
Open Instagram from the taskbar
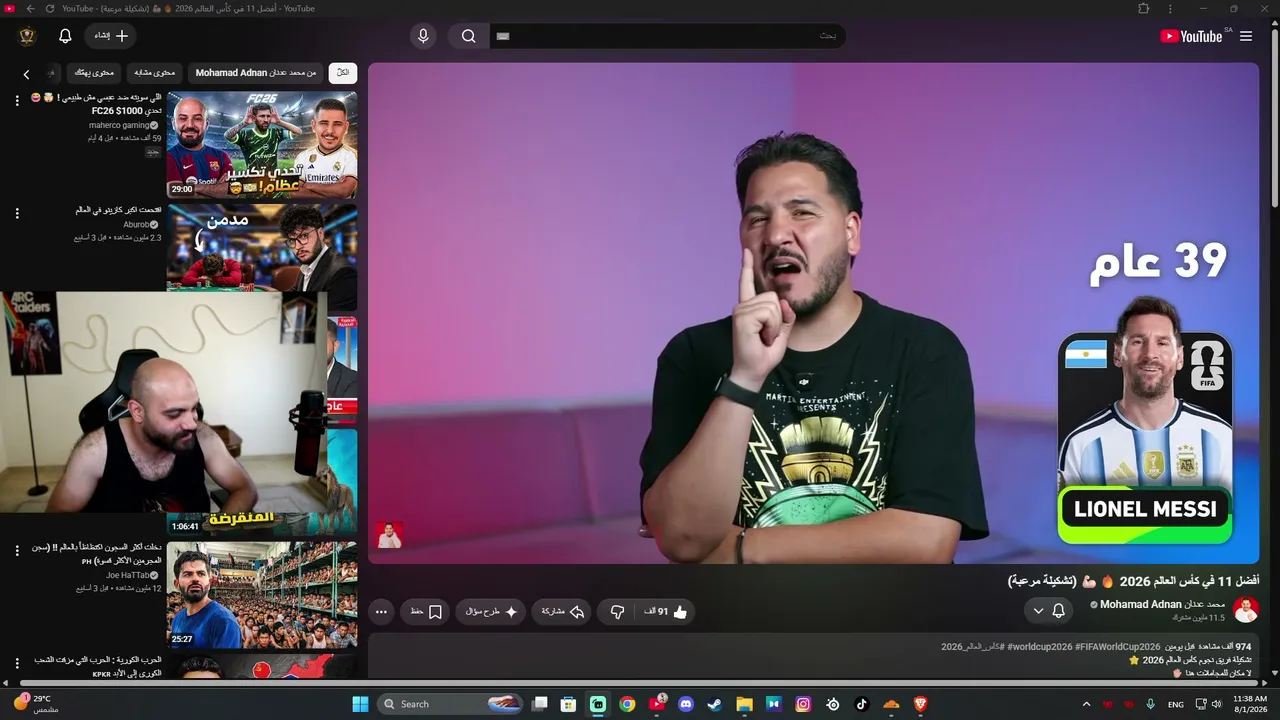point(803,704)
